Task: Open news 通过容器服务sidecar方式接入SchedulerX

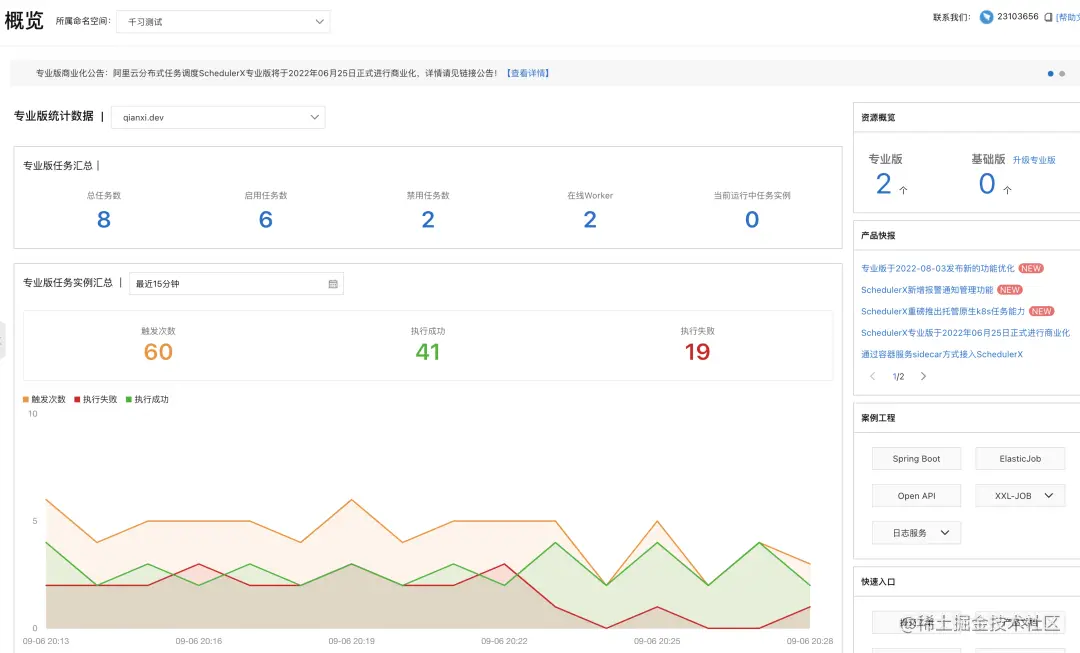Action: (942, 354)
